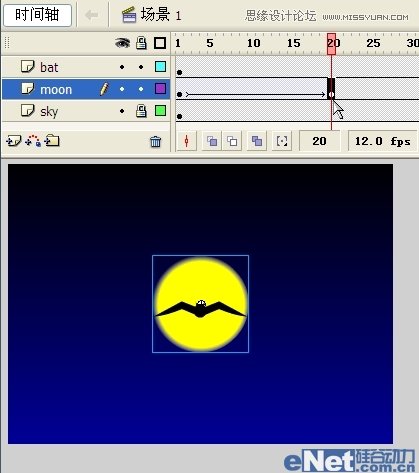This screenshot has height=473, width=419.
Task: Click lock icon to lock all layers
Action: coord(141,43)
